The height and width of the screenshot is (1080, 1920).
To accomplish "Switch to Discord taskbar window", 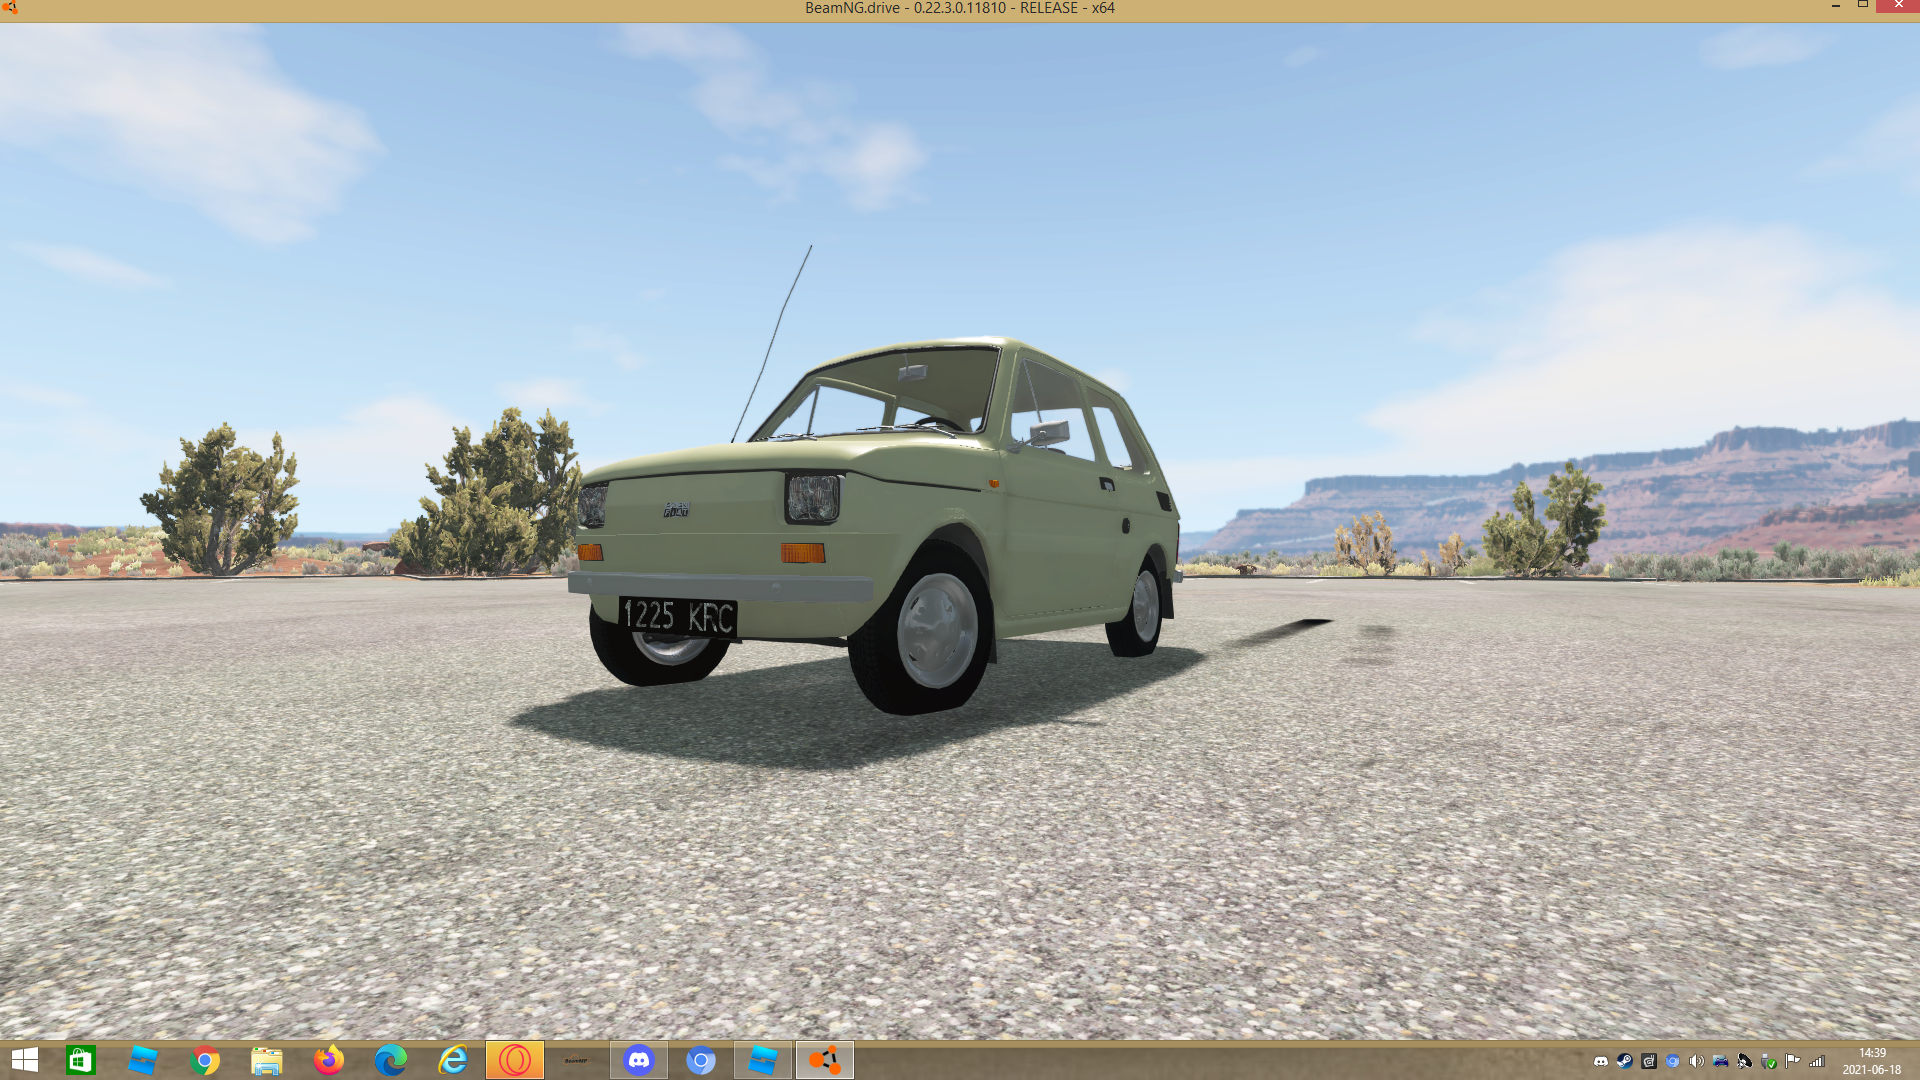I will click(639, 1060).
